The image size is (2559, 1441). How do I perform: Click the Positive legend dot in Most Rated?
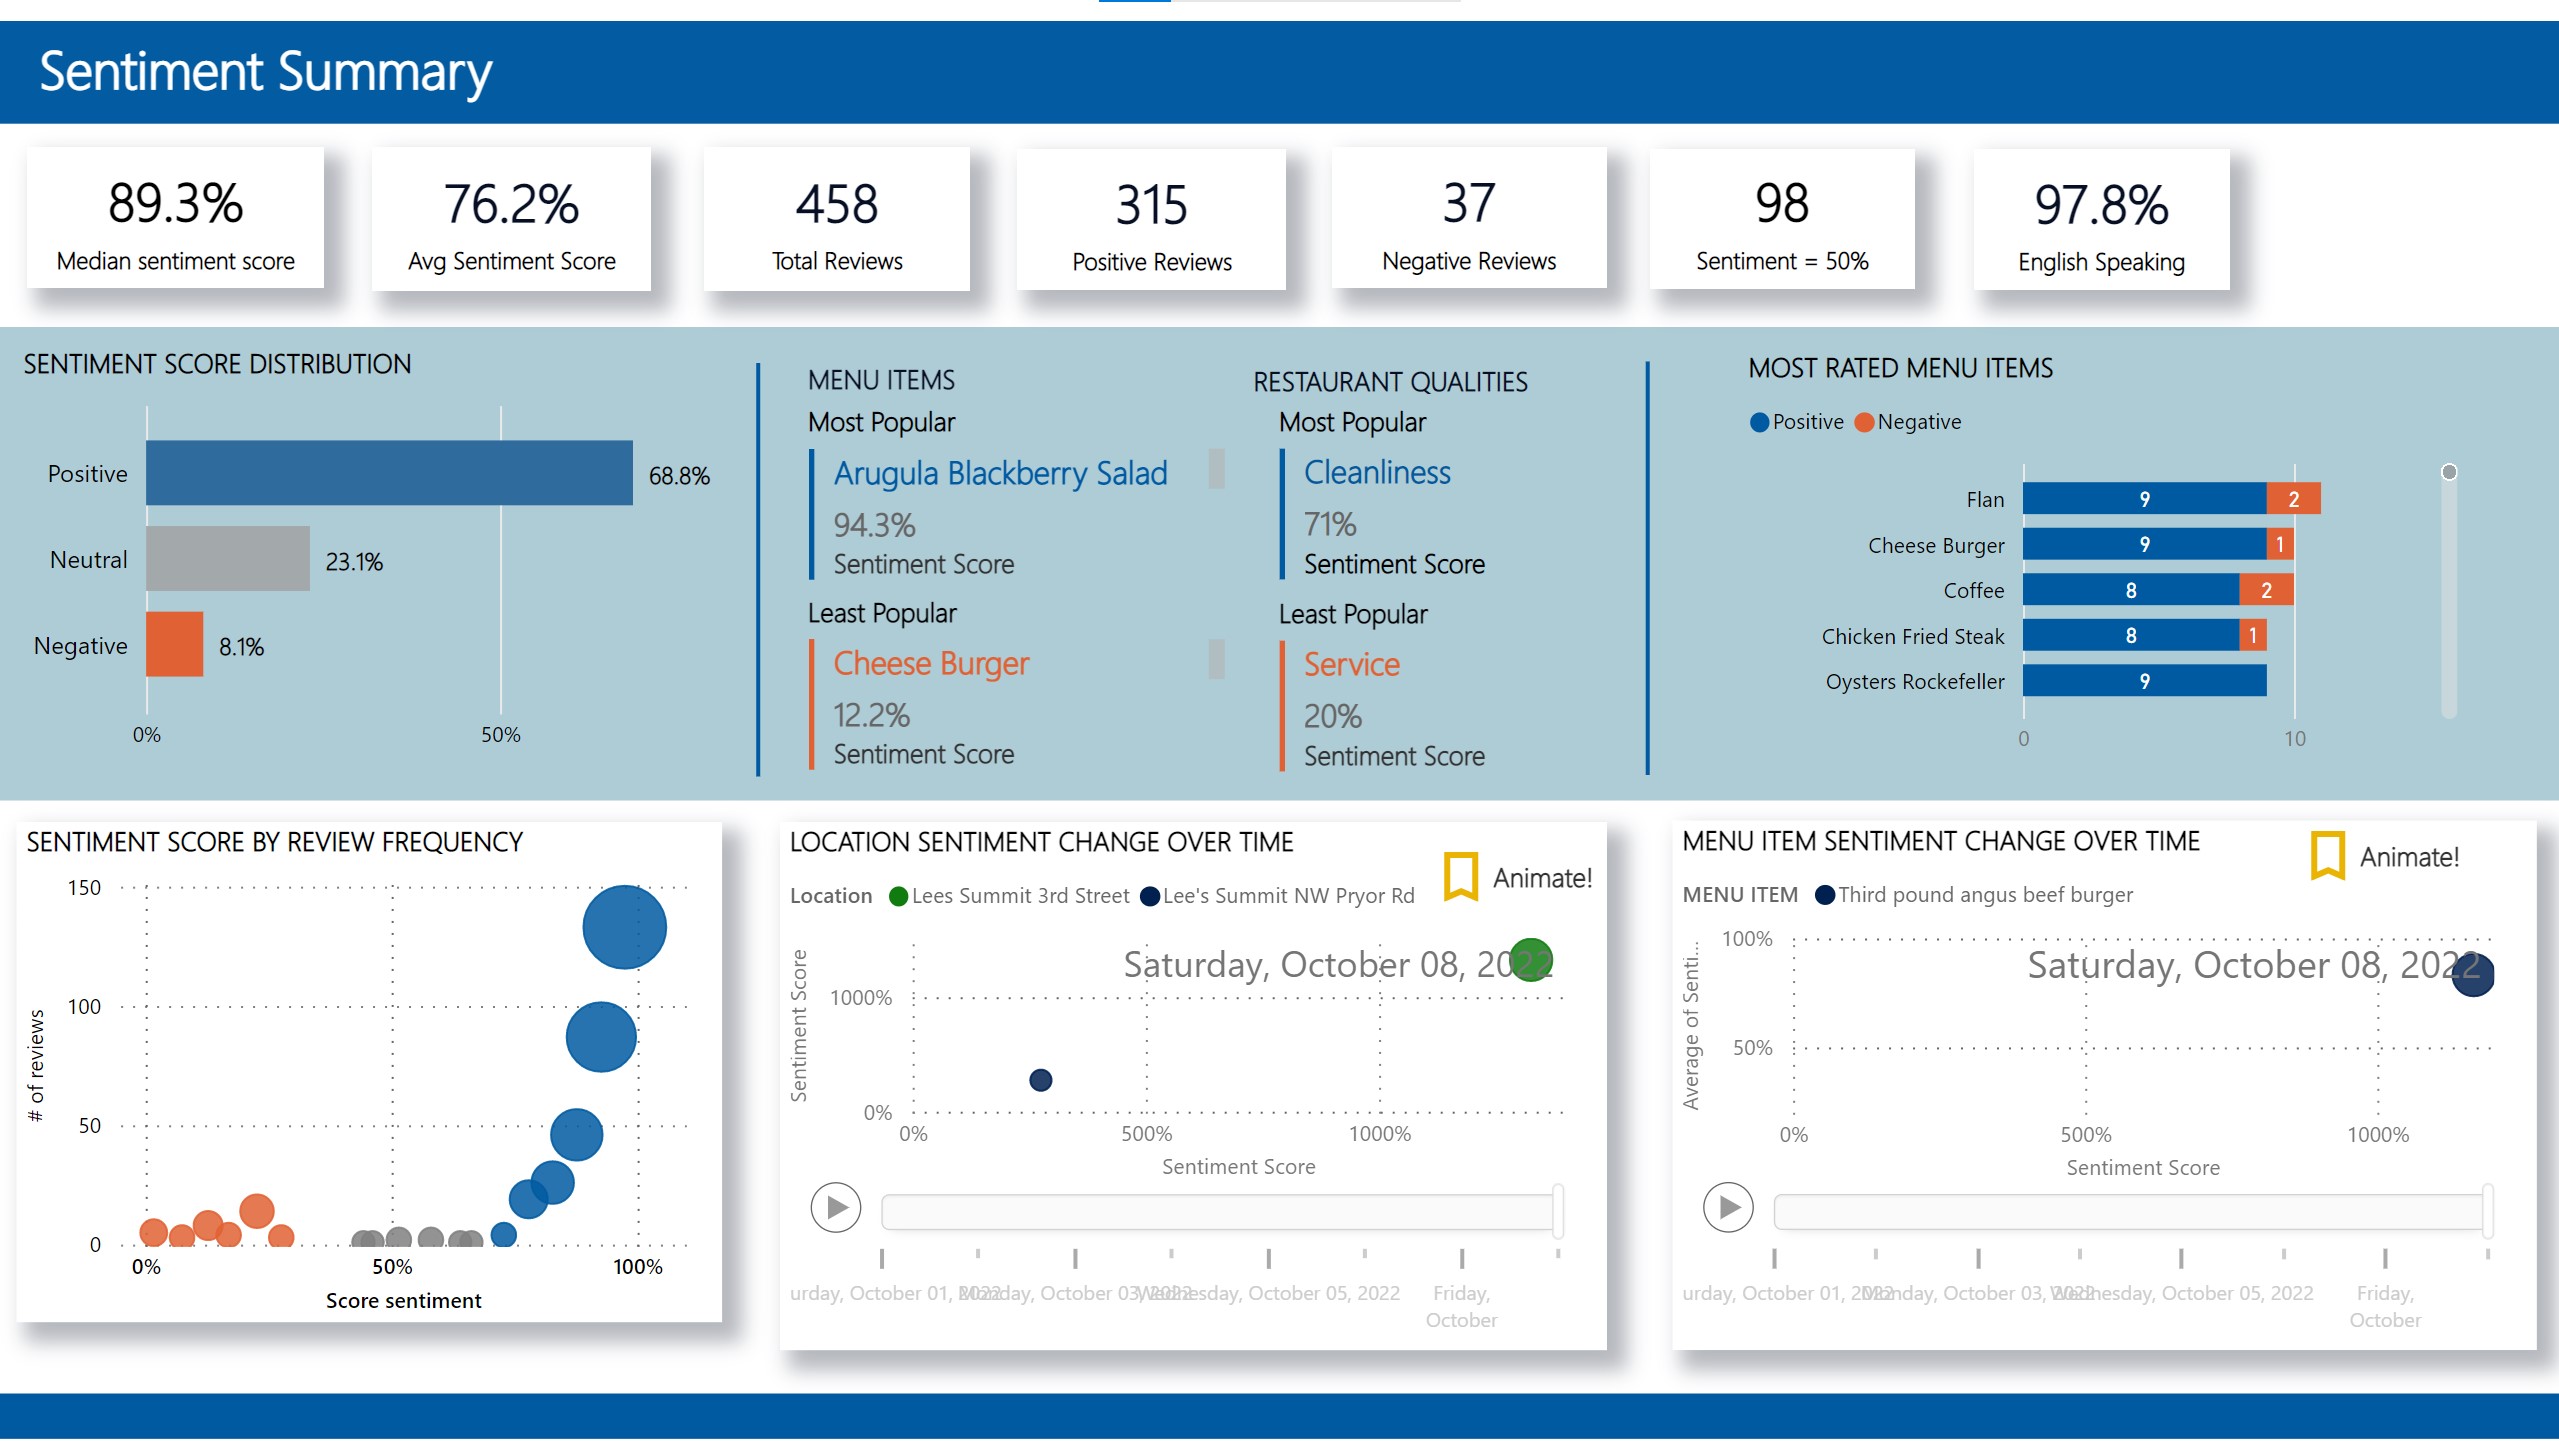(x=1759, y=422)
